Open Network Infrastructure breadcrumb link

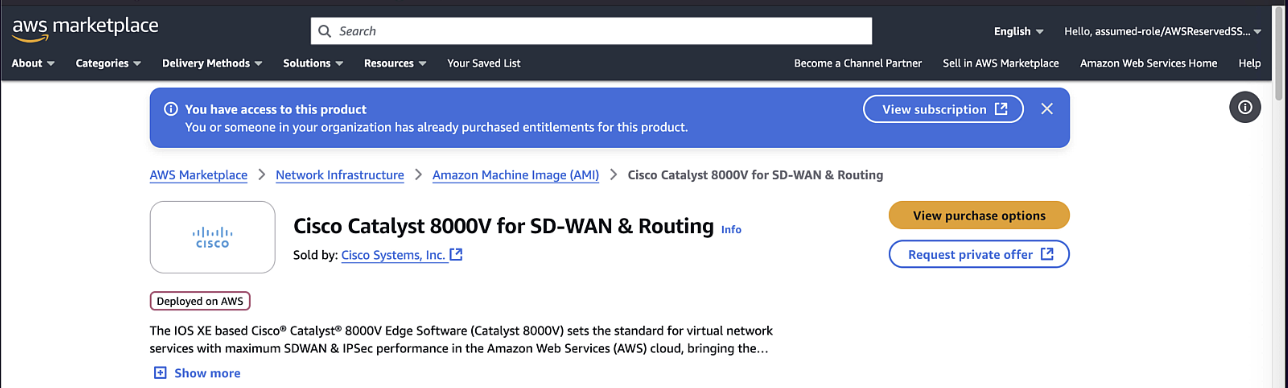click(340, 175)
